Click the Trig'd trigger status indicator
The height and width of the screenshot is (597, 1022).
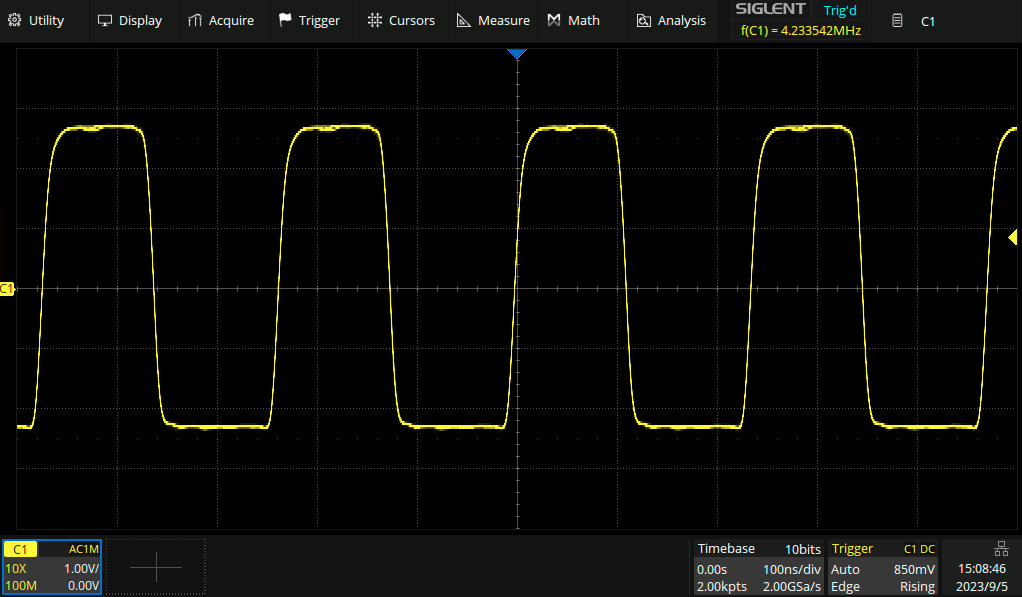click(x=839, y=10)
